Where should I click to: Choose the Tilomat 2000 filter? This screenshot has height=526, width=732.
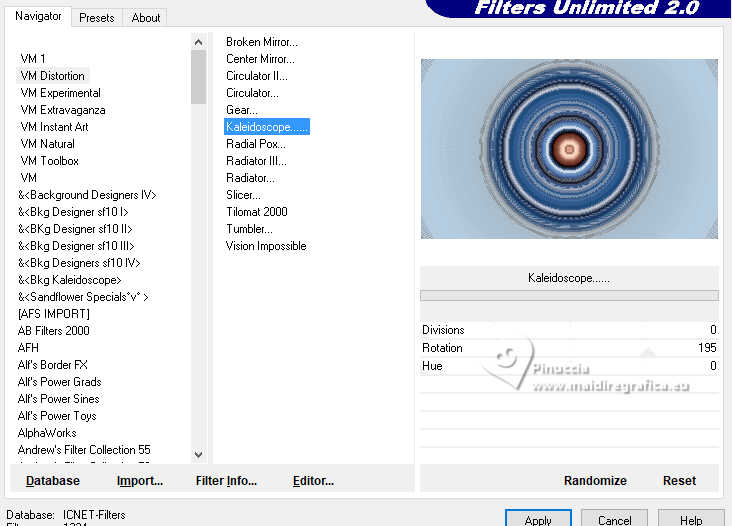[257, 212]
